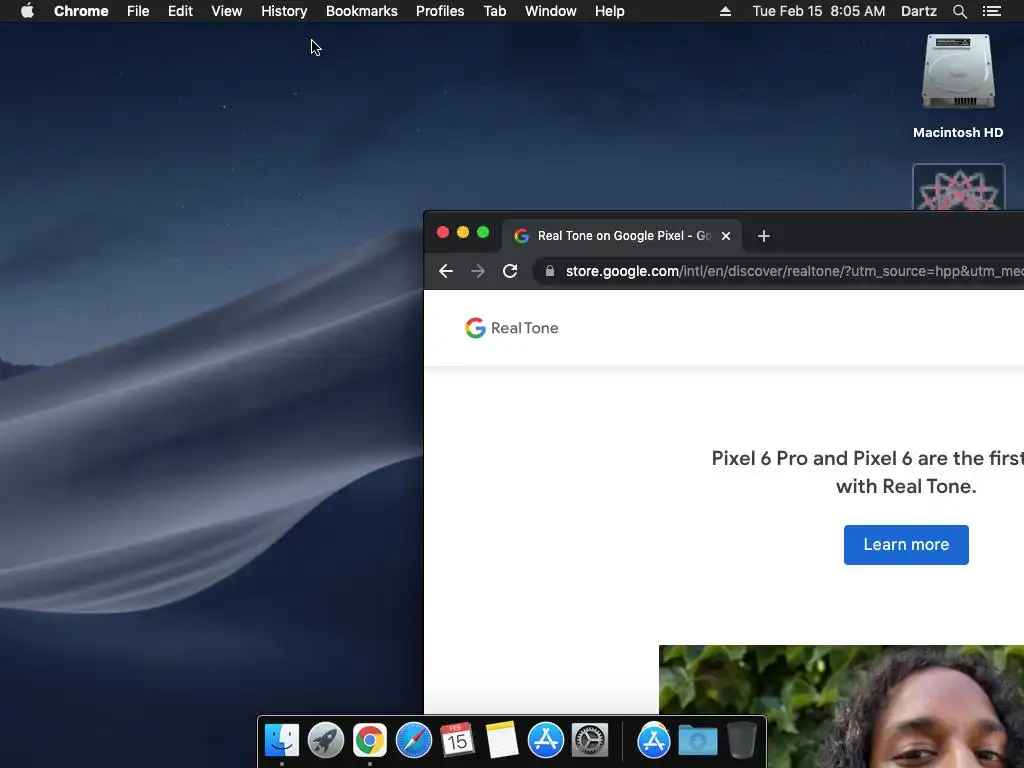This screenshot has width=1024, height=768.
Task: Open the Help menu
Action: (x=609, y=11)
